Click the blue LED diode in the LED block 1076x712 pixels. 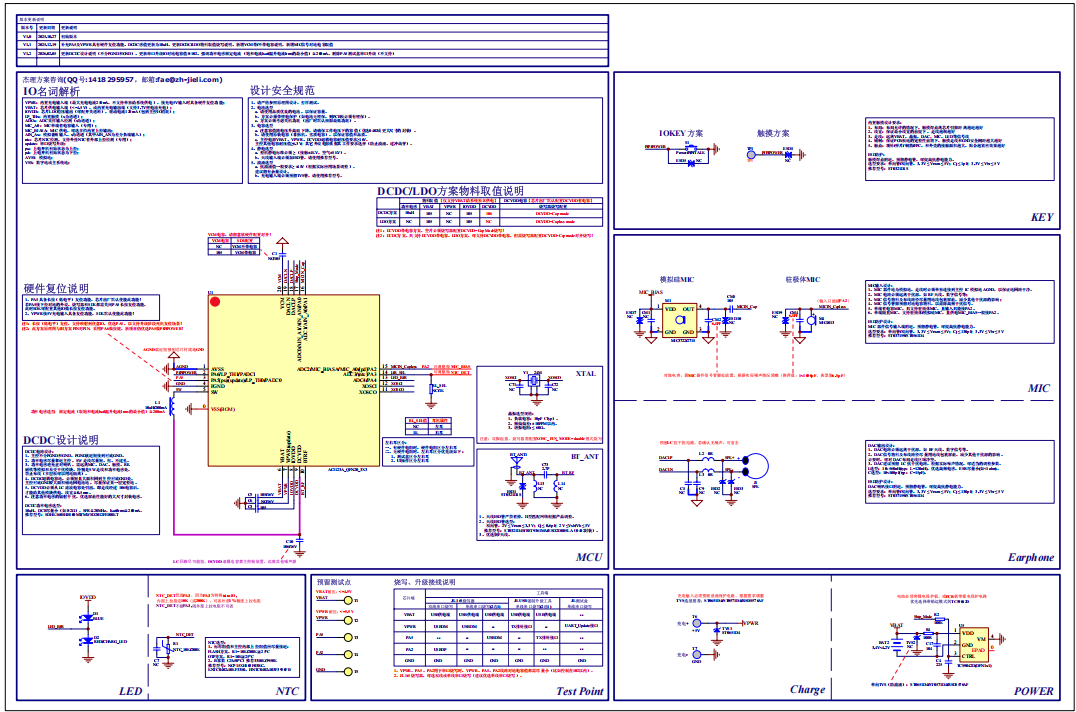pos(87,618)
